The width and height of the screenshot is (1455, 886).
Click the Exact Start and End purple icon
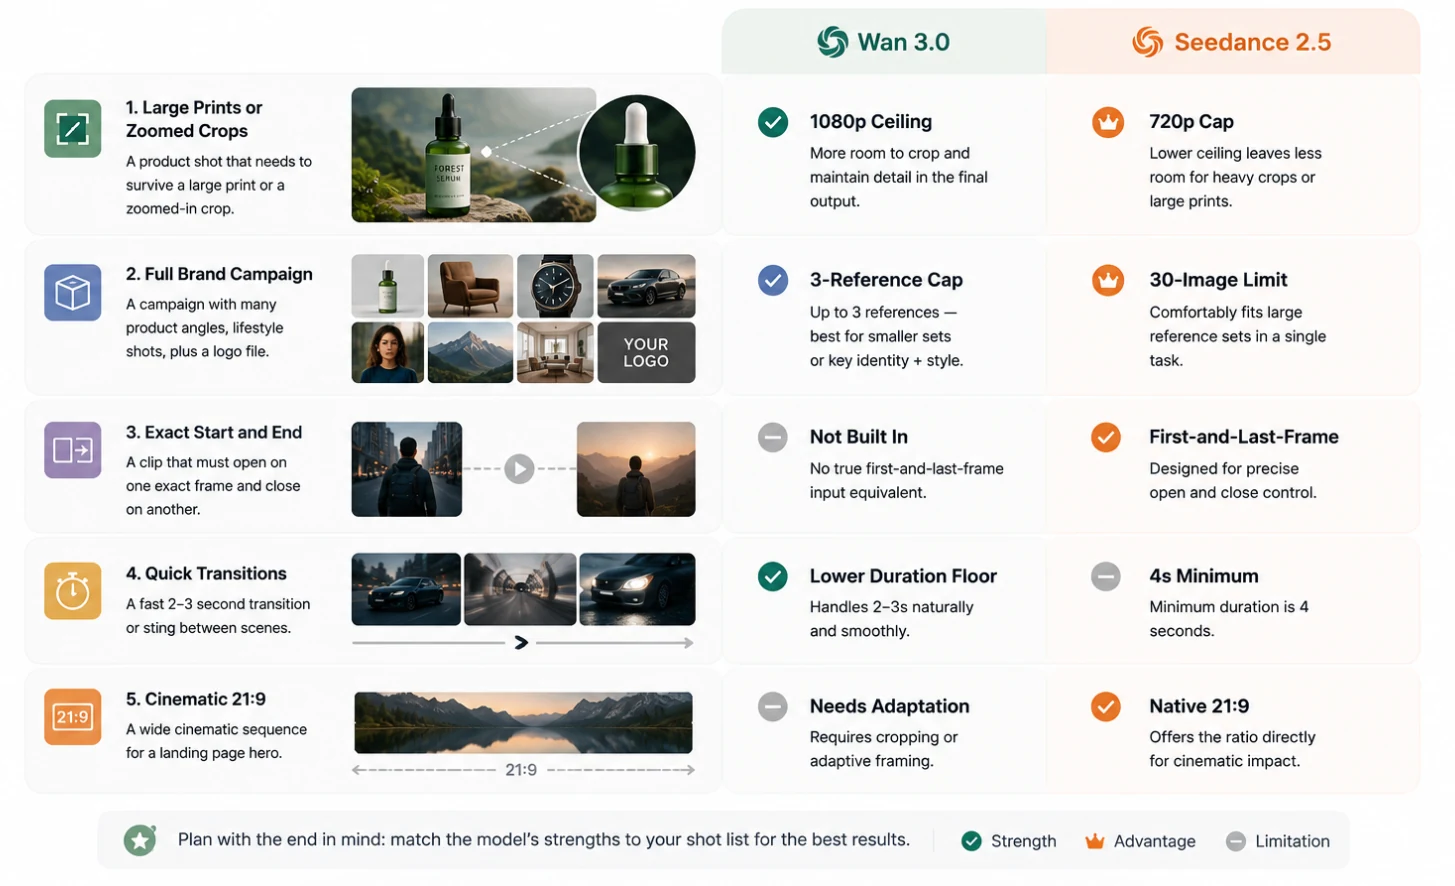[x=73, y=450]
